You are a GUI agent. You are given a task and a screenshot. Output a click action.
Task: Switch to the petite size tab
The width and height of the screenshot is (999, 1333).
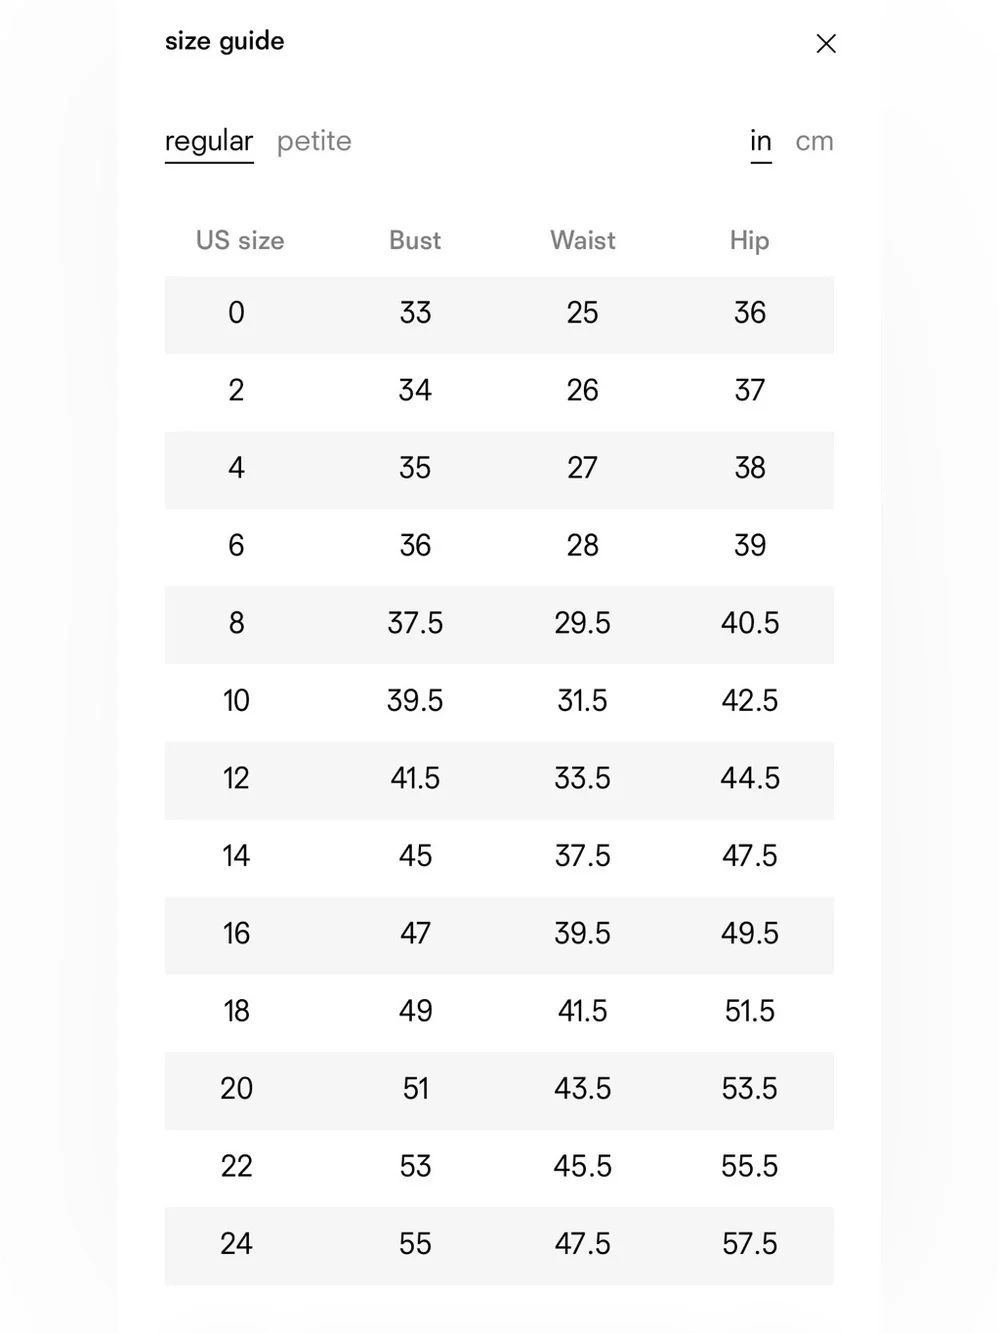314,141
